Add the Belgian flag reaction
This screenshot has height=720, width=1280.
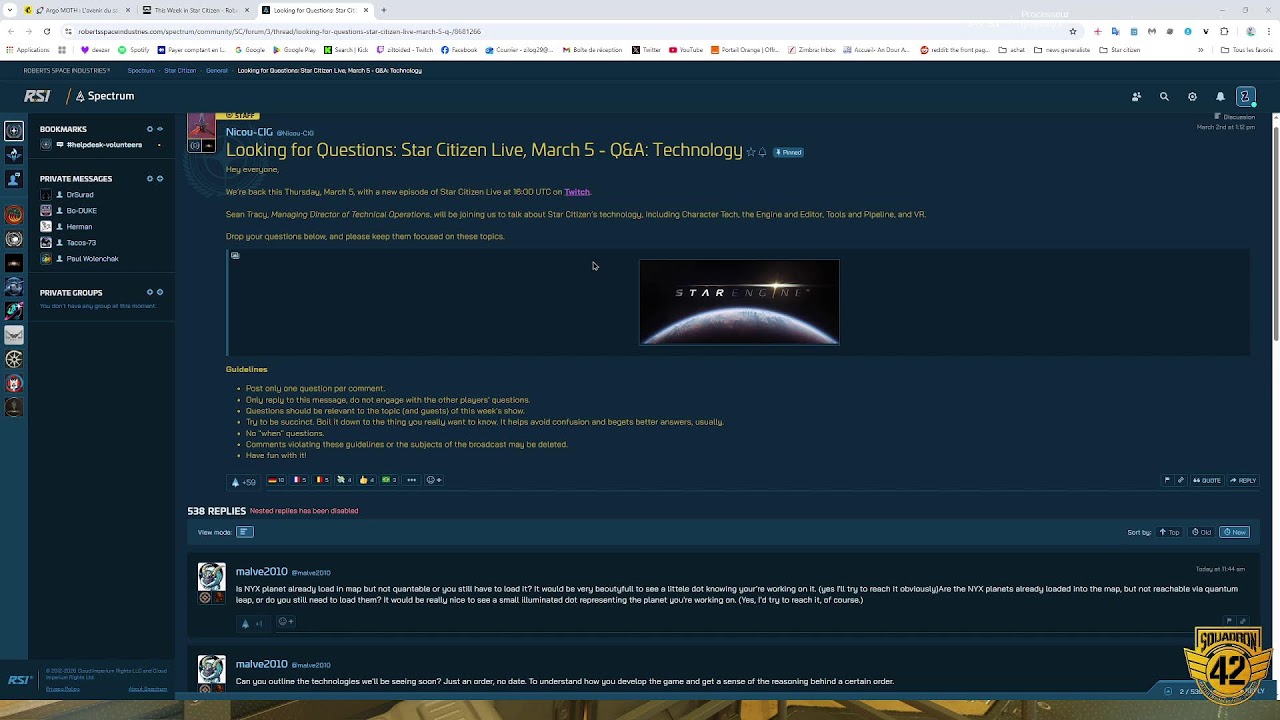[322, 480]
